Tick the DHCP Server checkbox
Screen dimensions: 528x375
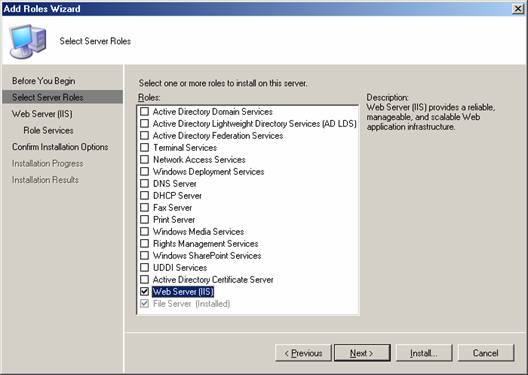coord(144,196)
